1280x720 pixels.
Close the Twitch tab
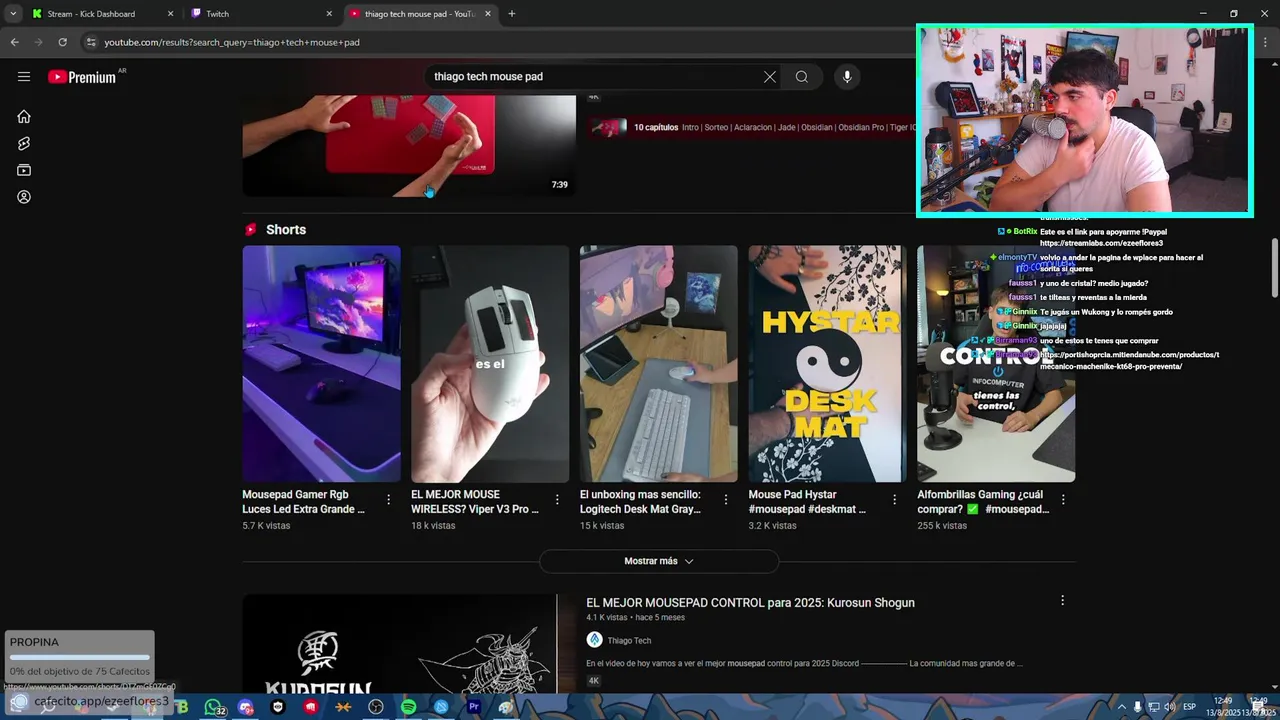pyautogui.click(x=329, y=14)
